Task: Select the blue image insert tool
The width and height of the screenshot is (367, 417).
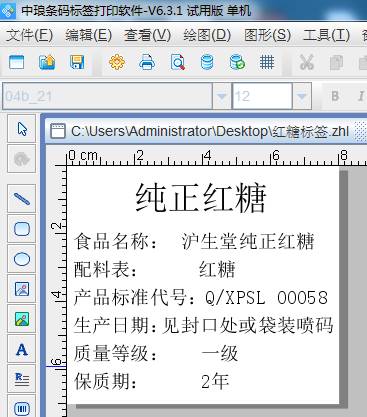Action: tap(22, 289)
